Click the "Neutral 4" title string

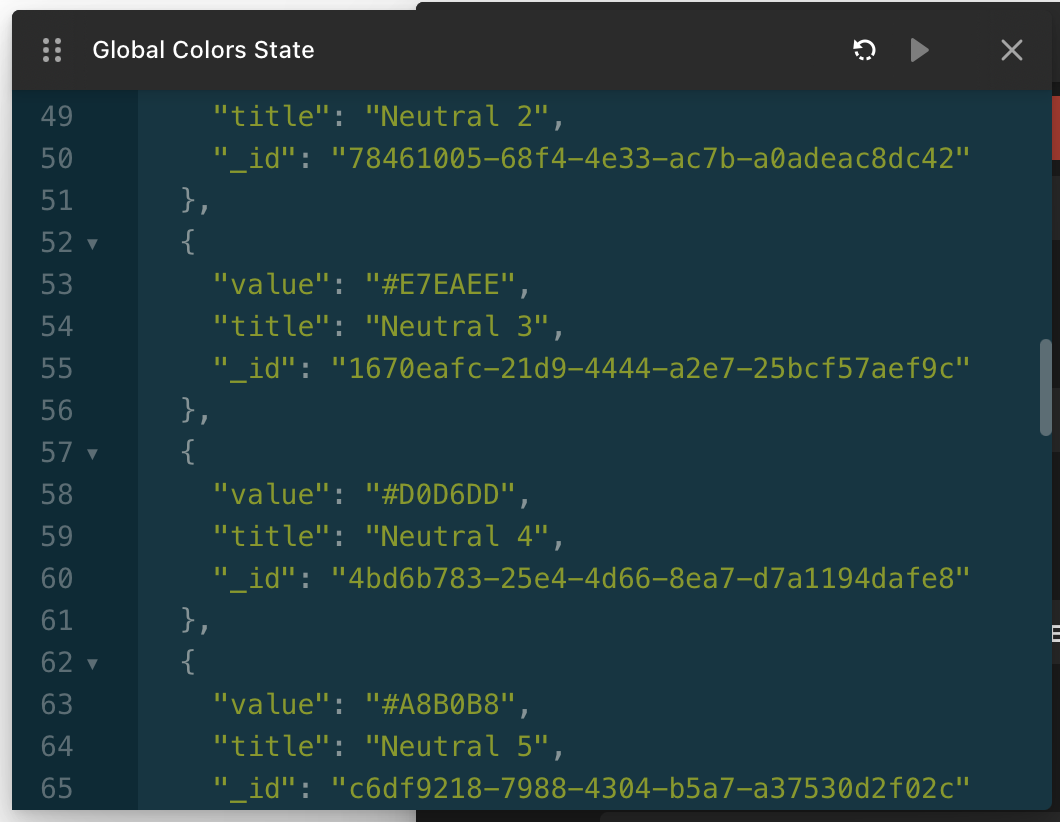click(456, 537)
